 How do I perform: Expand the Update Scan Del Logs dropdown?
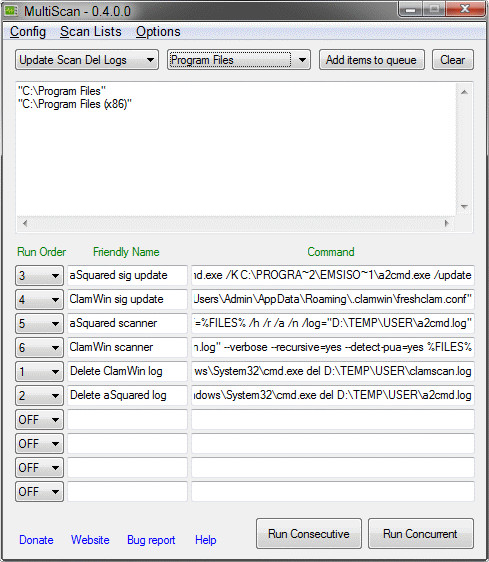coord(87,60)
